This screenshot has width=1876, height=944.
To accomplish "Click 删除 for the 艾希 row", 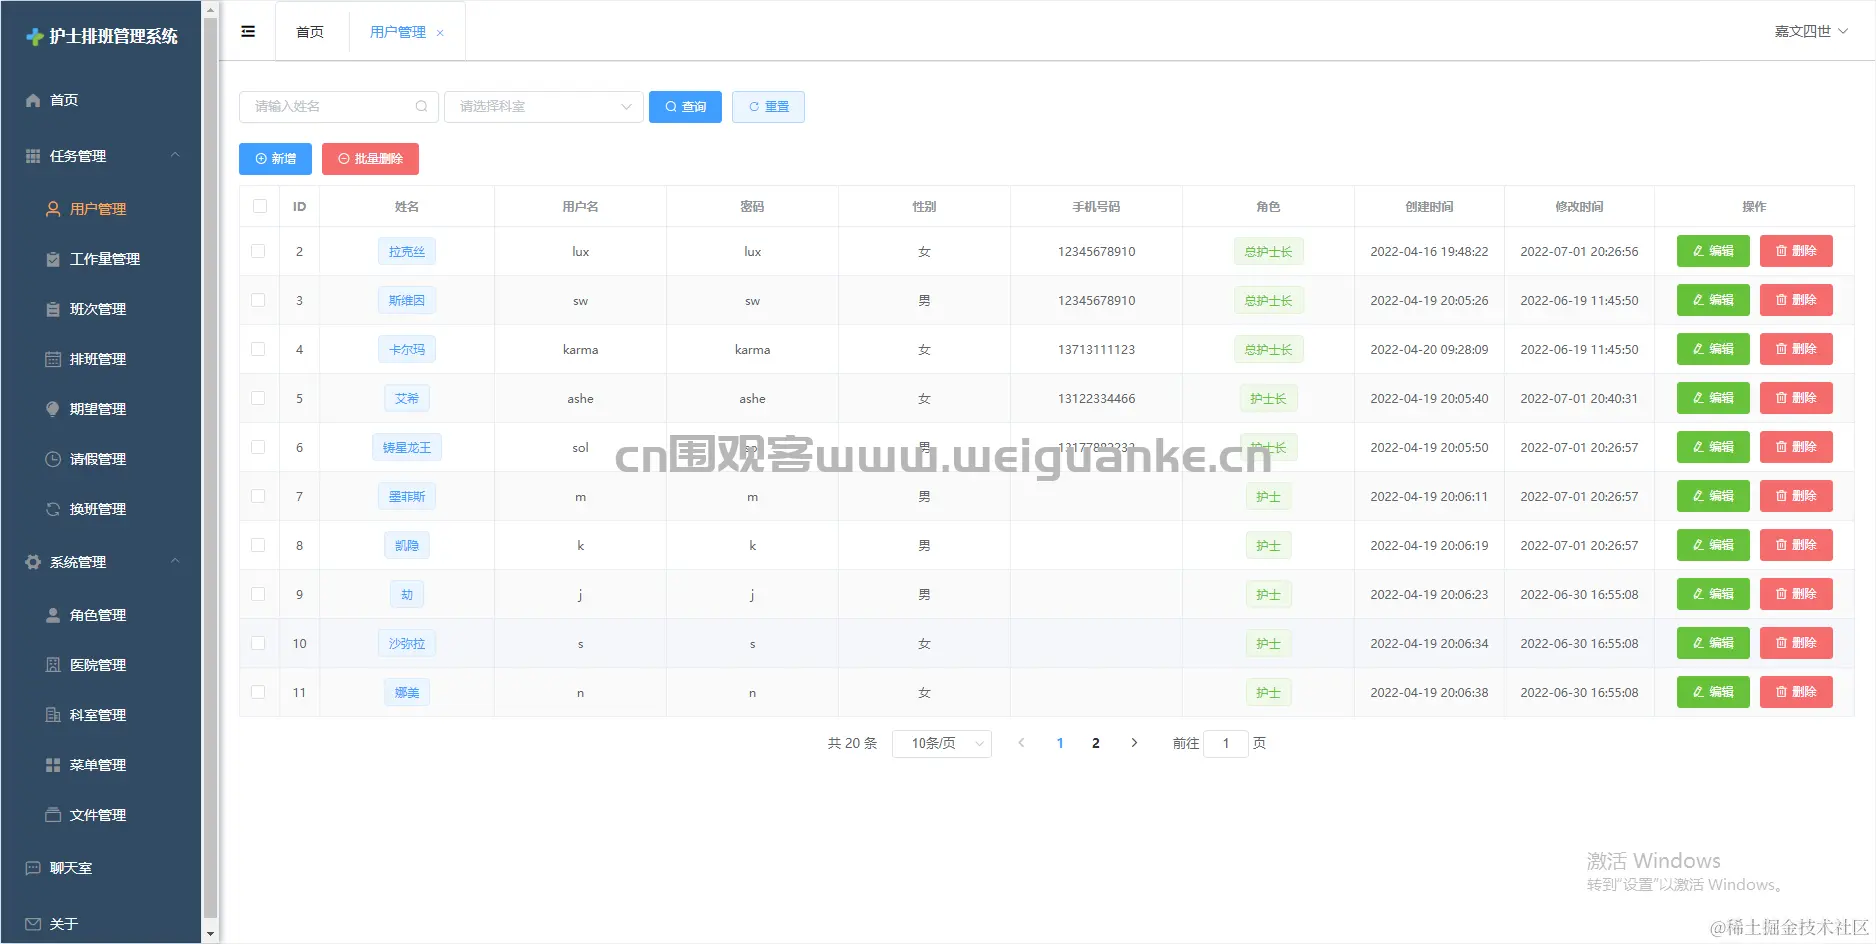I will (x=1796, y=398).
